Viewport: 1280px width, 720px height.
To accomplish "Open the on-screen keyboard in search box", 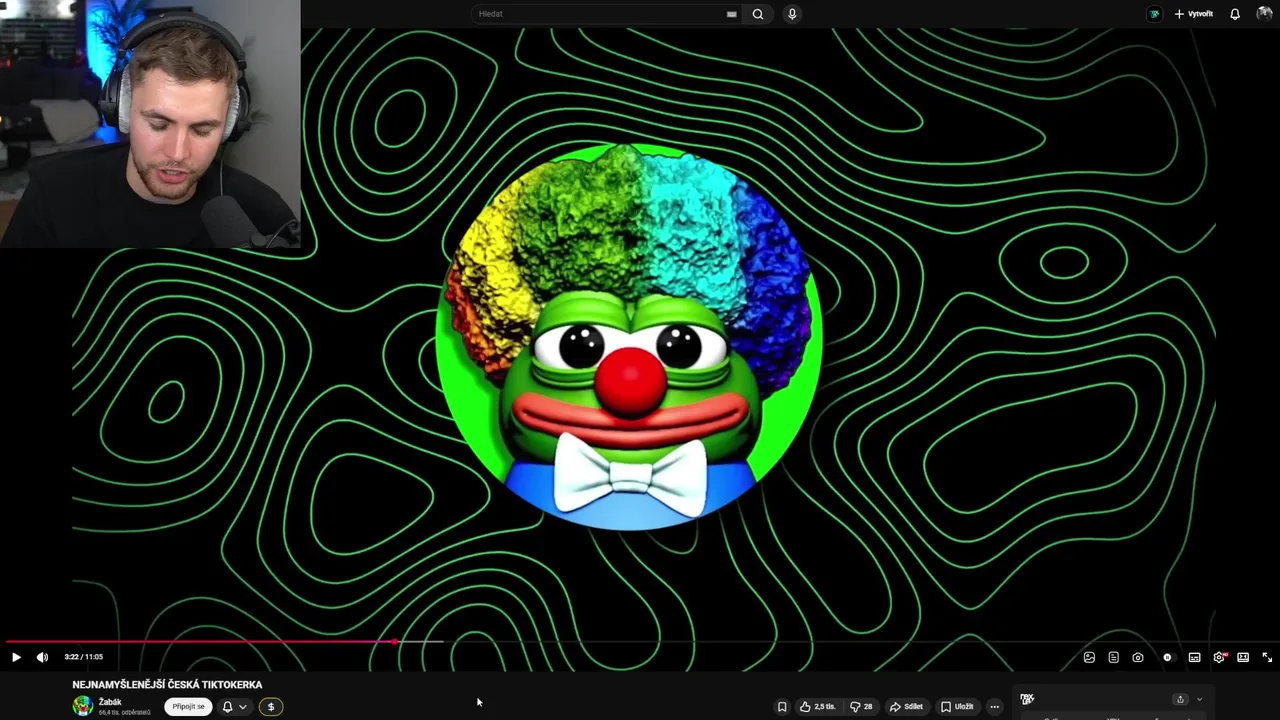I will (732, 14).
